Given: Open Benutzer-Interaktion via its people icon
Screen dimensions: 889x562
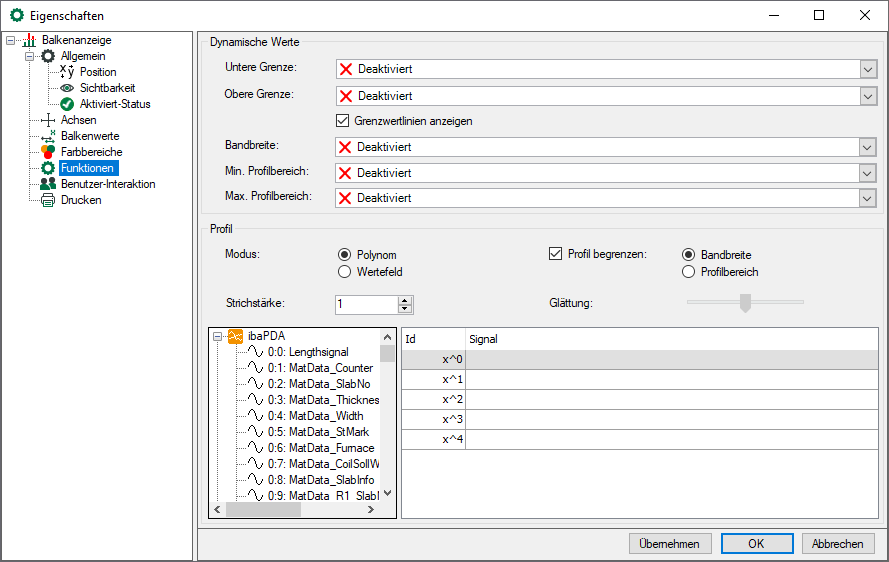Looking at the screenshot, I should [48, 184].
